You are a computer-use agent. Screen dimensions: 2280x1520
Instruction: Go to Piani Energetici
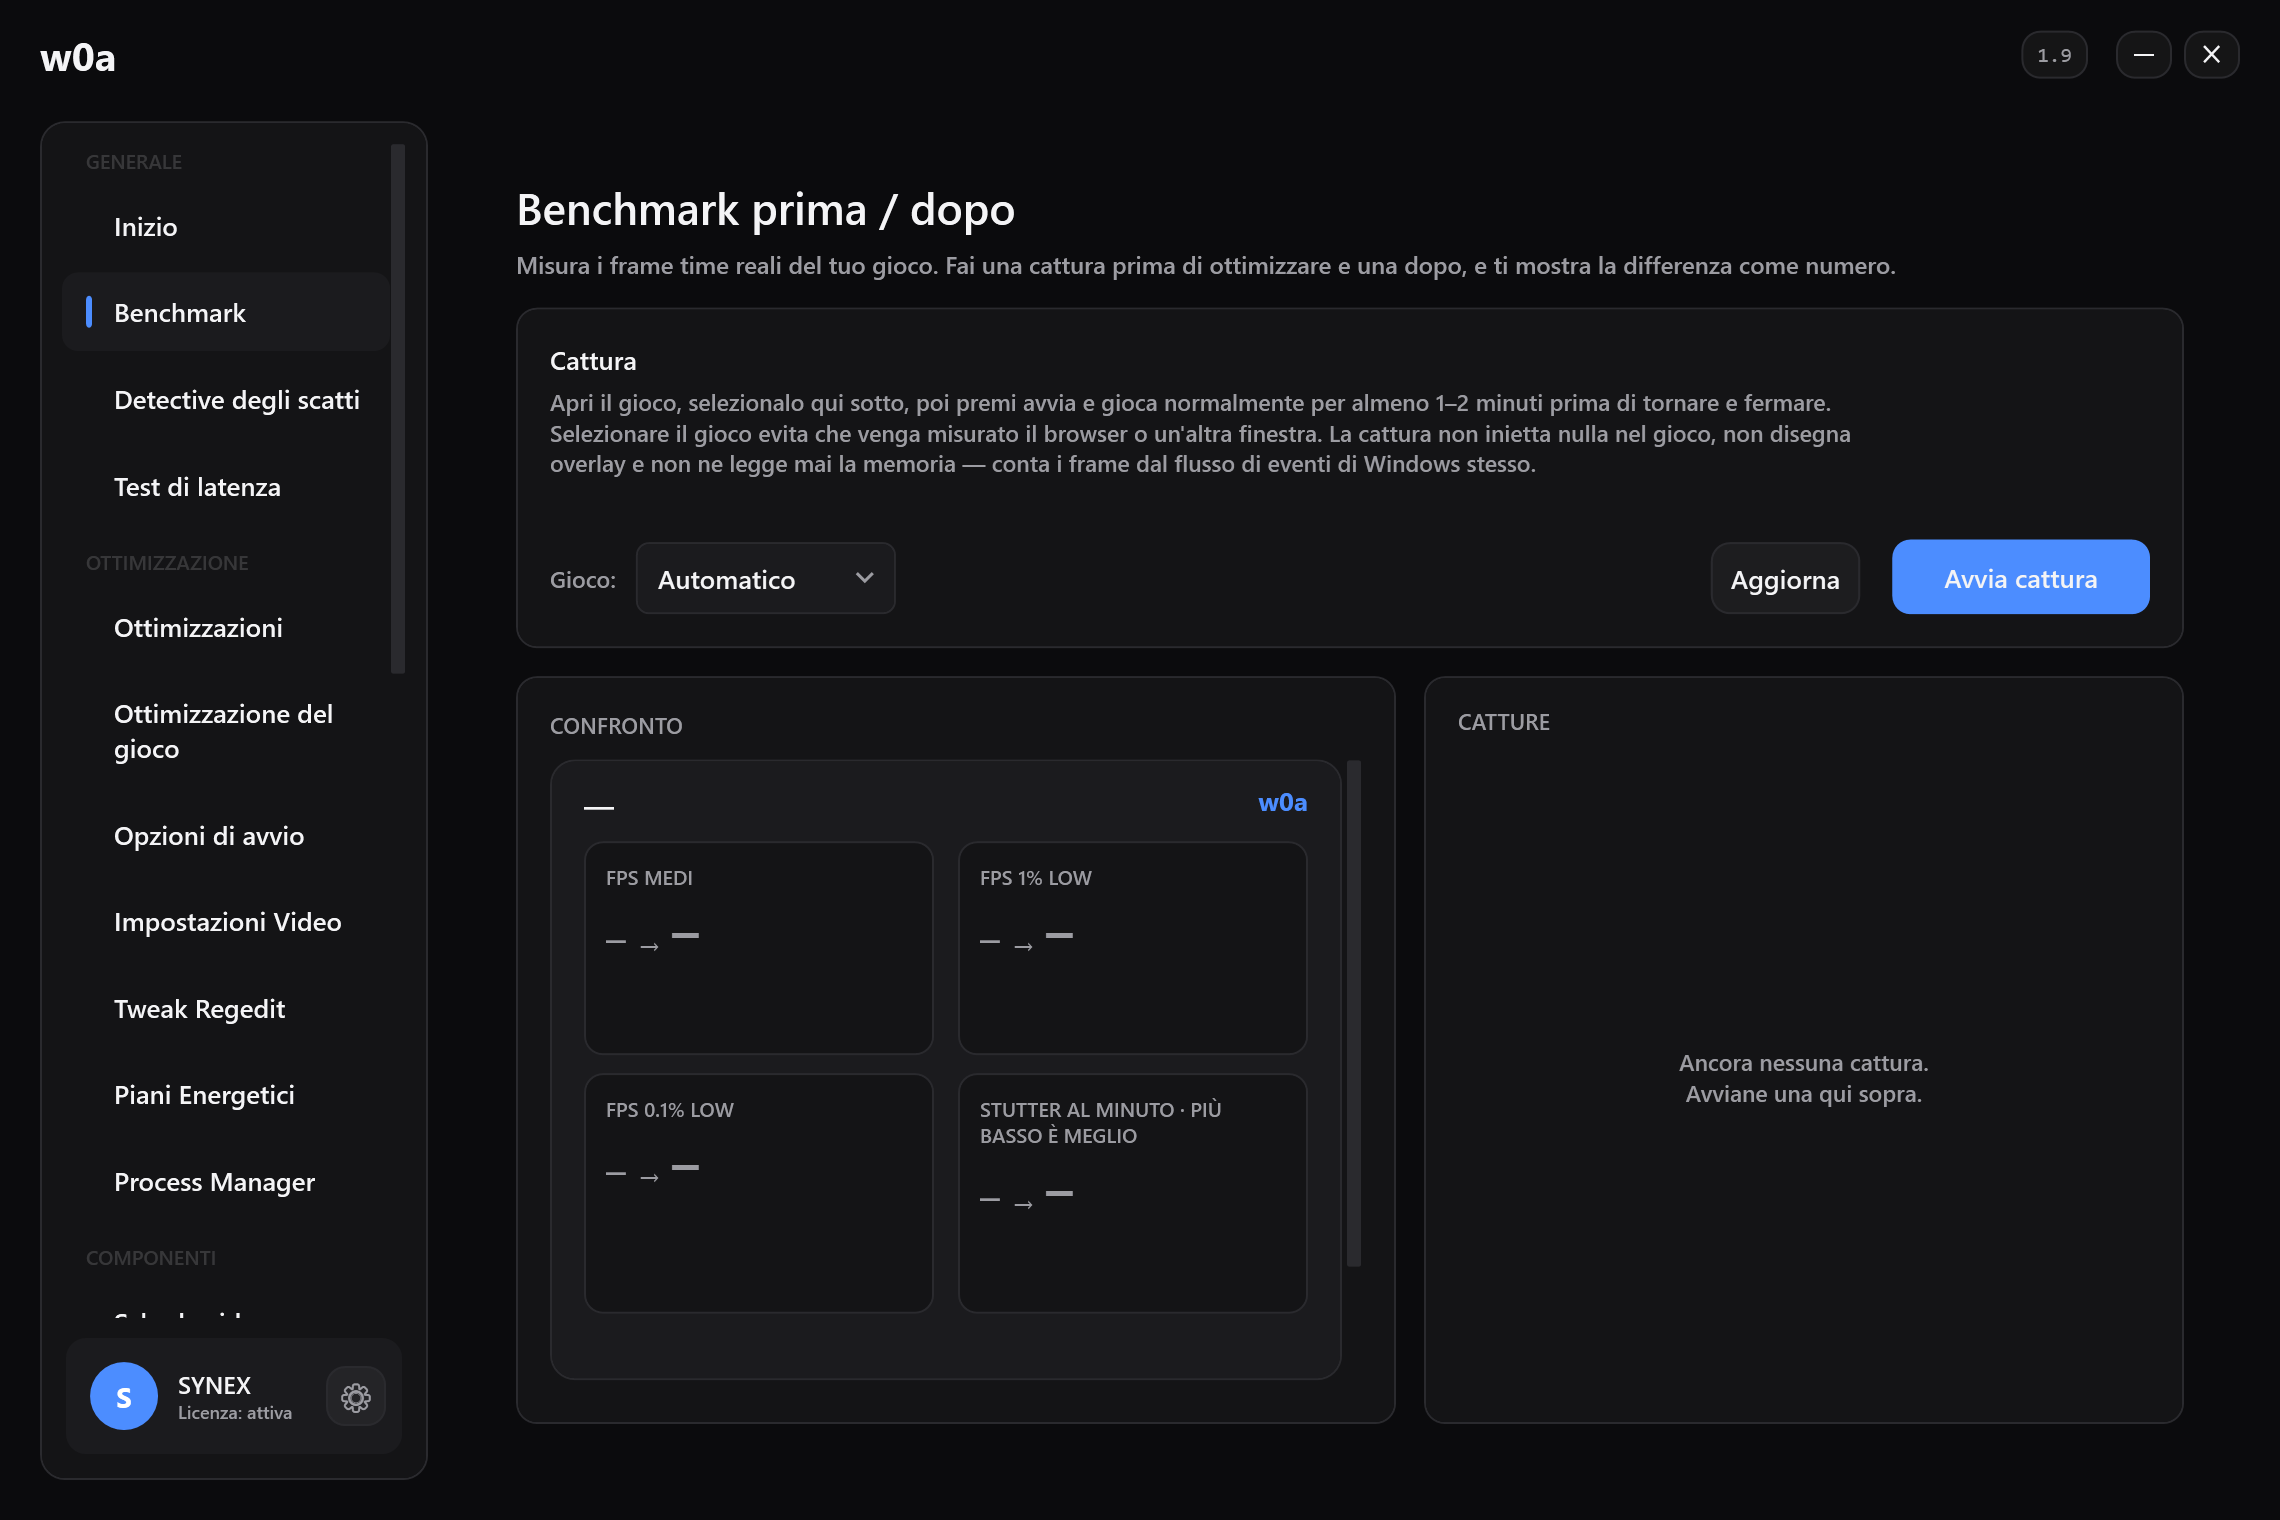(226, 1095)
